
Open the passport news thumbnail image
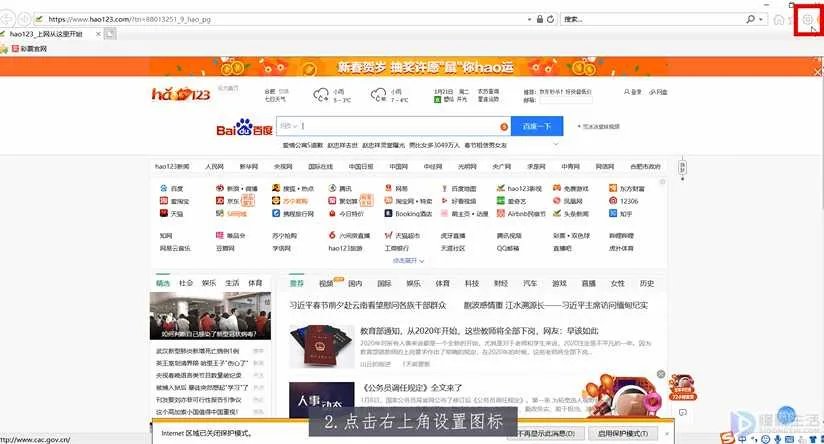(322, 346)
